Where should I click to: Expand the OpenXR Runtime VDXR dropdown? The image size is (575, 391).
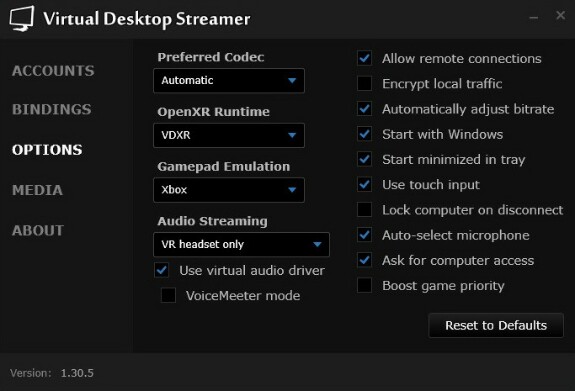click(229, 135)
